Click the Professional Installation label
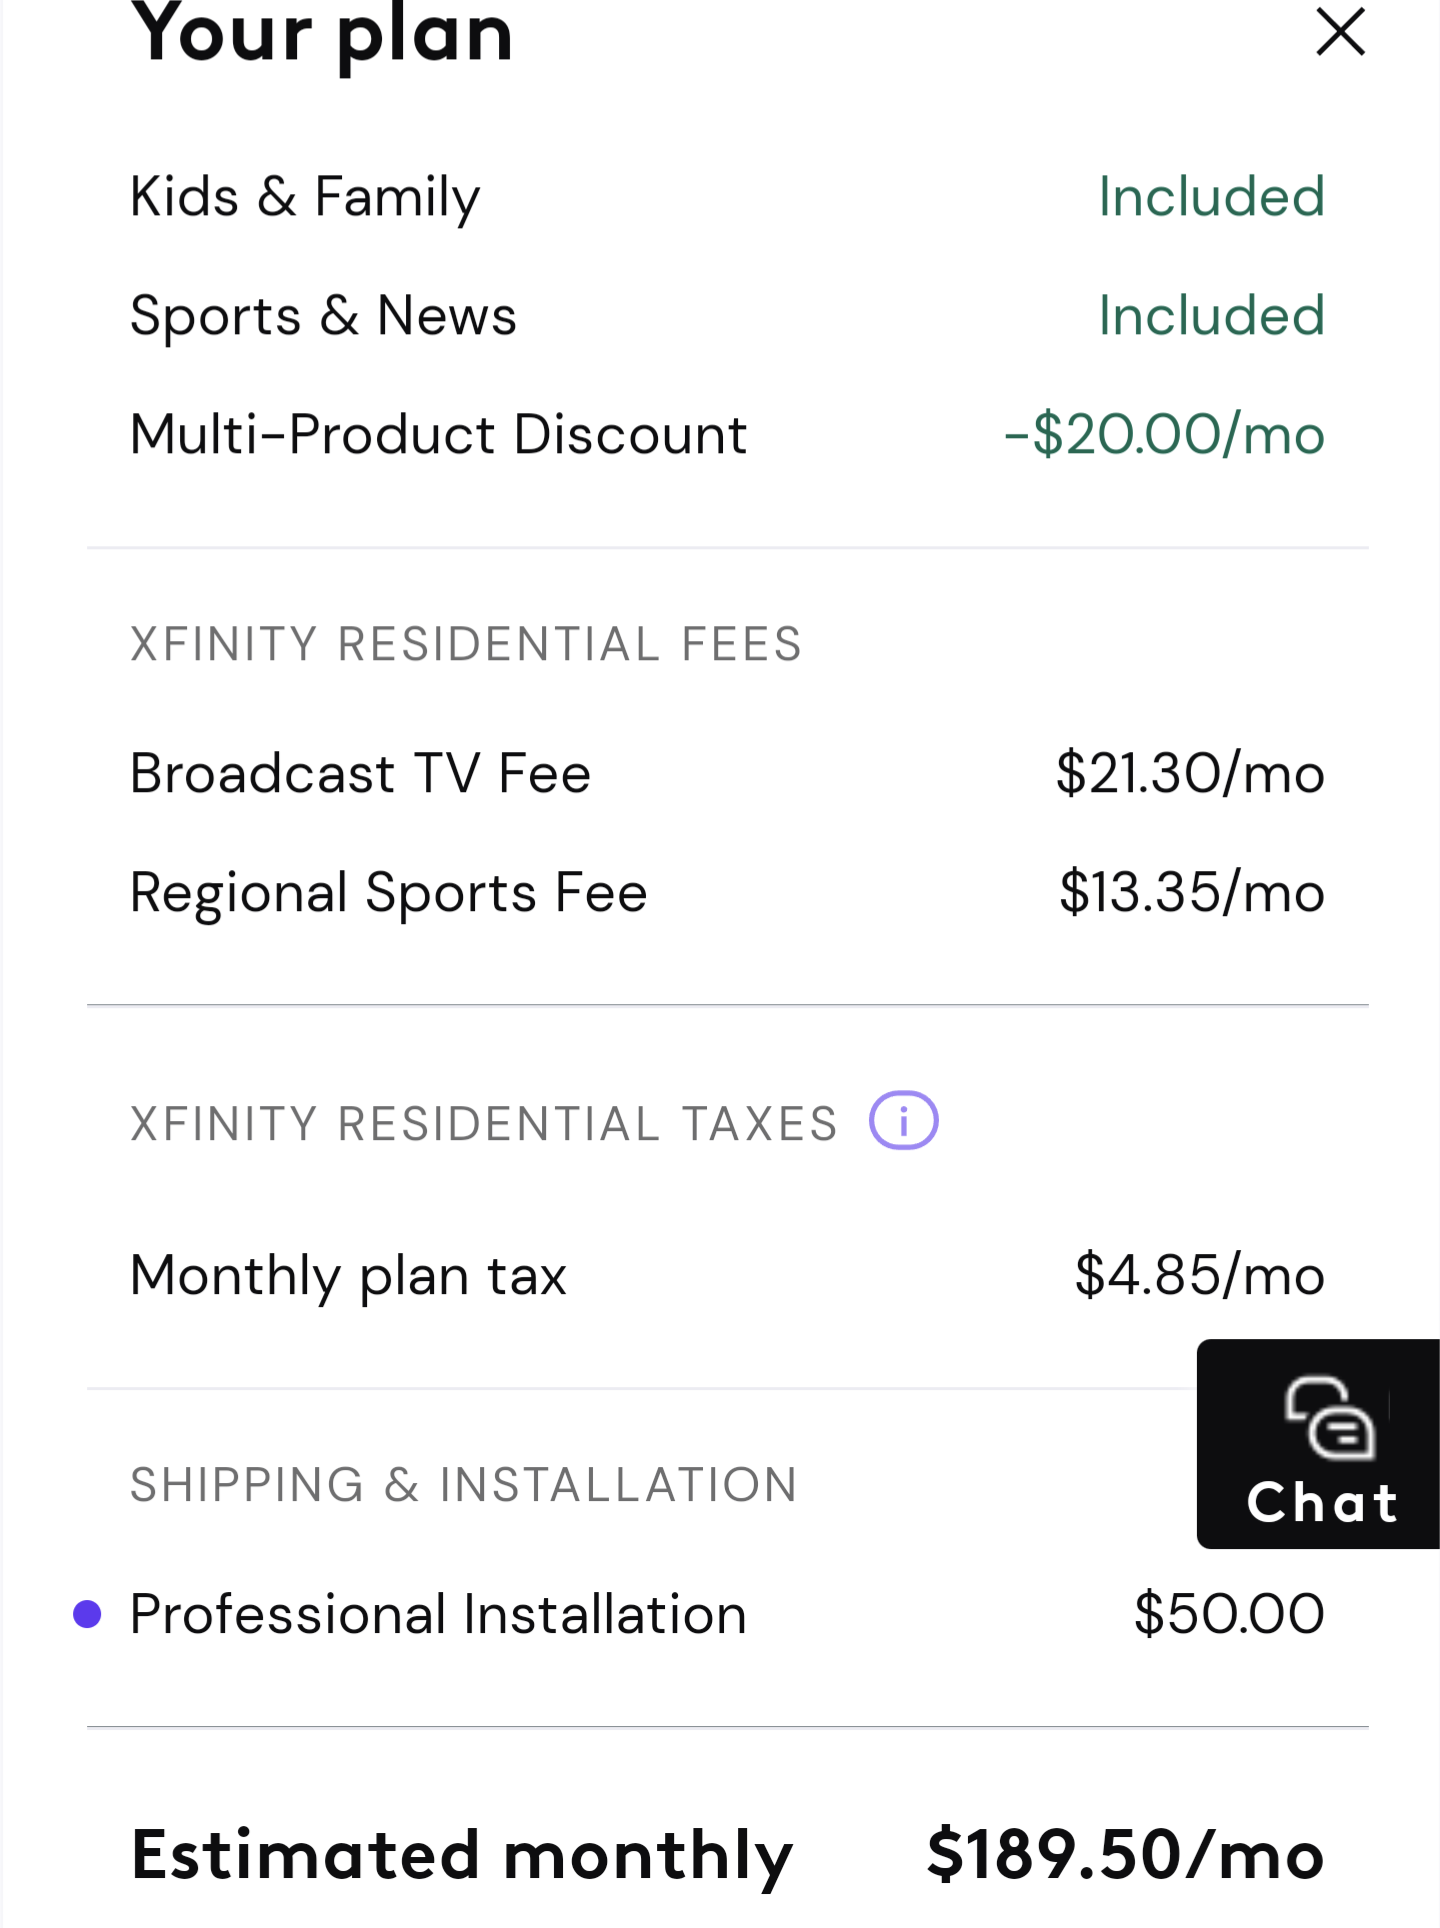 coord(438,1614)
